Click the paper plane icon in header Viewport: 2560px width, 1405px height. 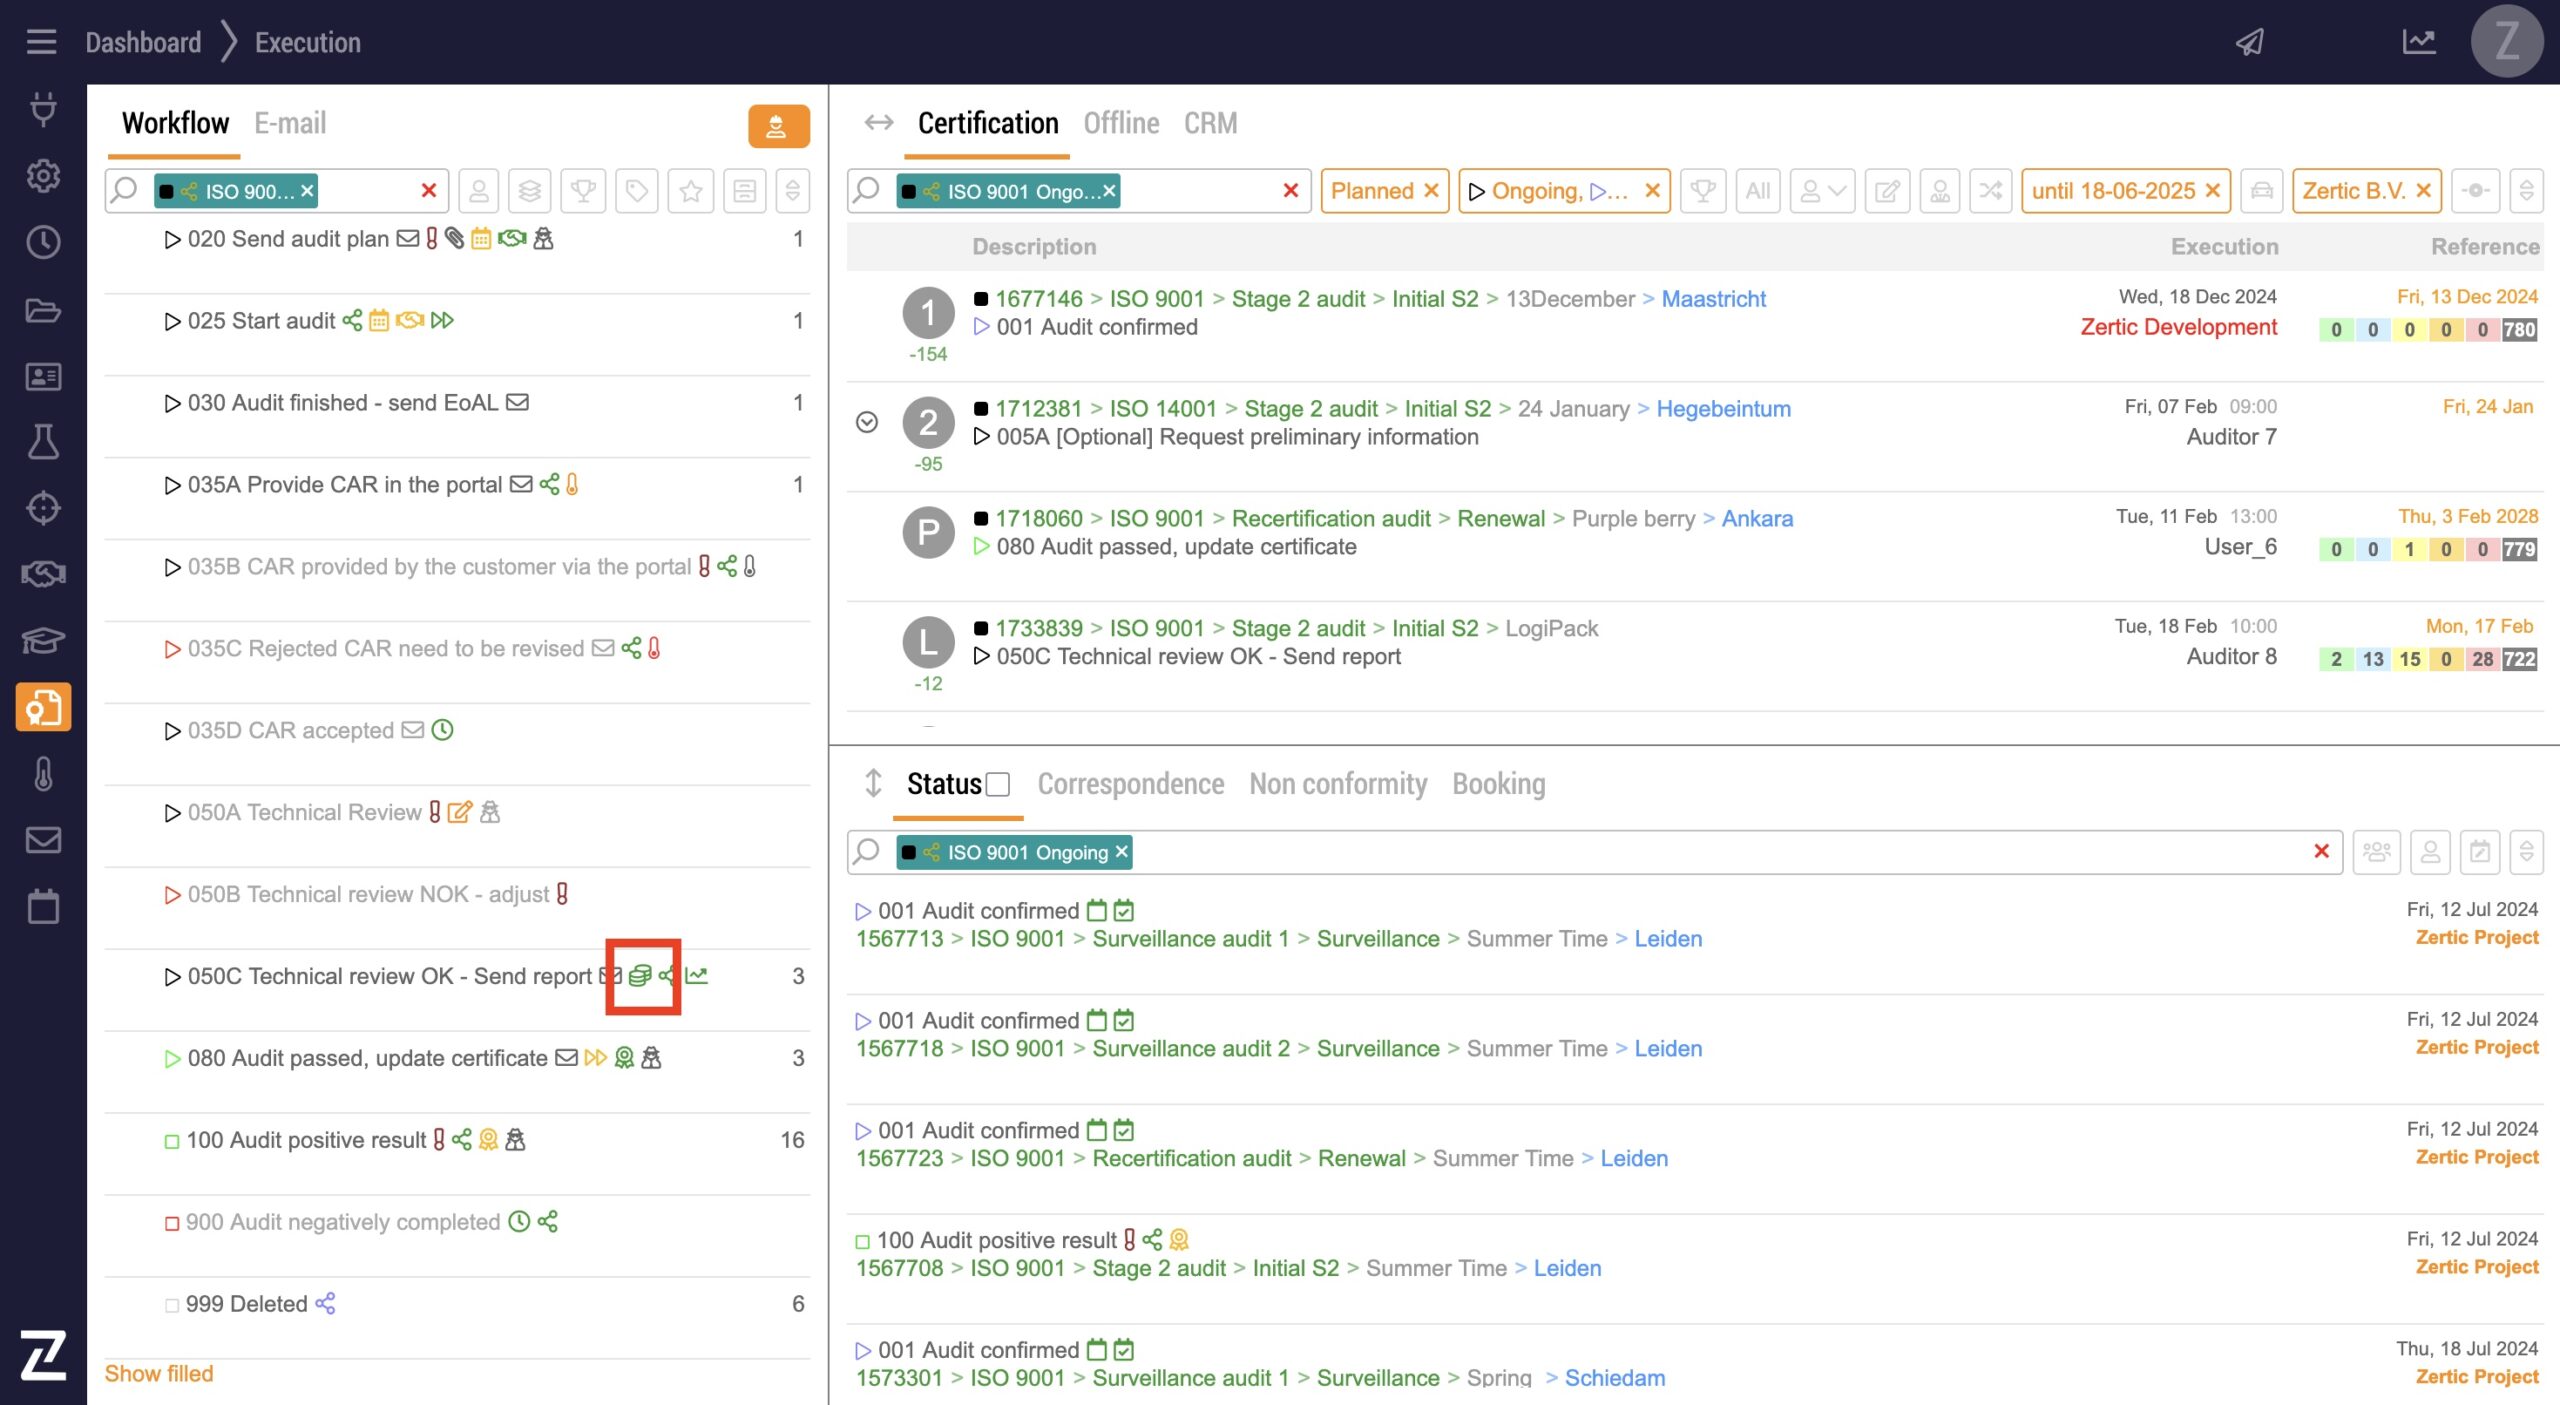tap(2250, 42)
